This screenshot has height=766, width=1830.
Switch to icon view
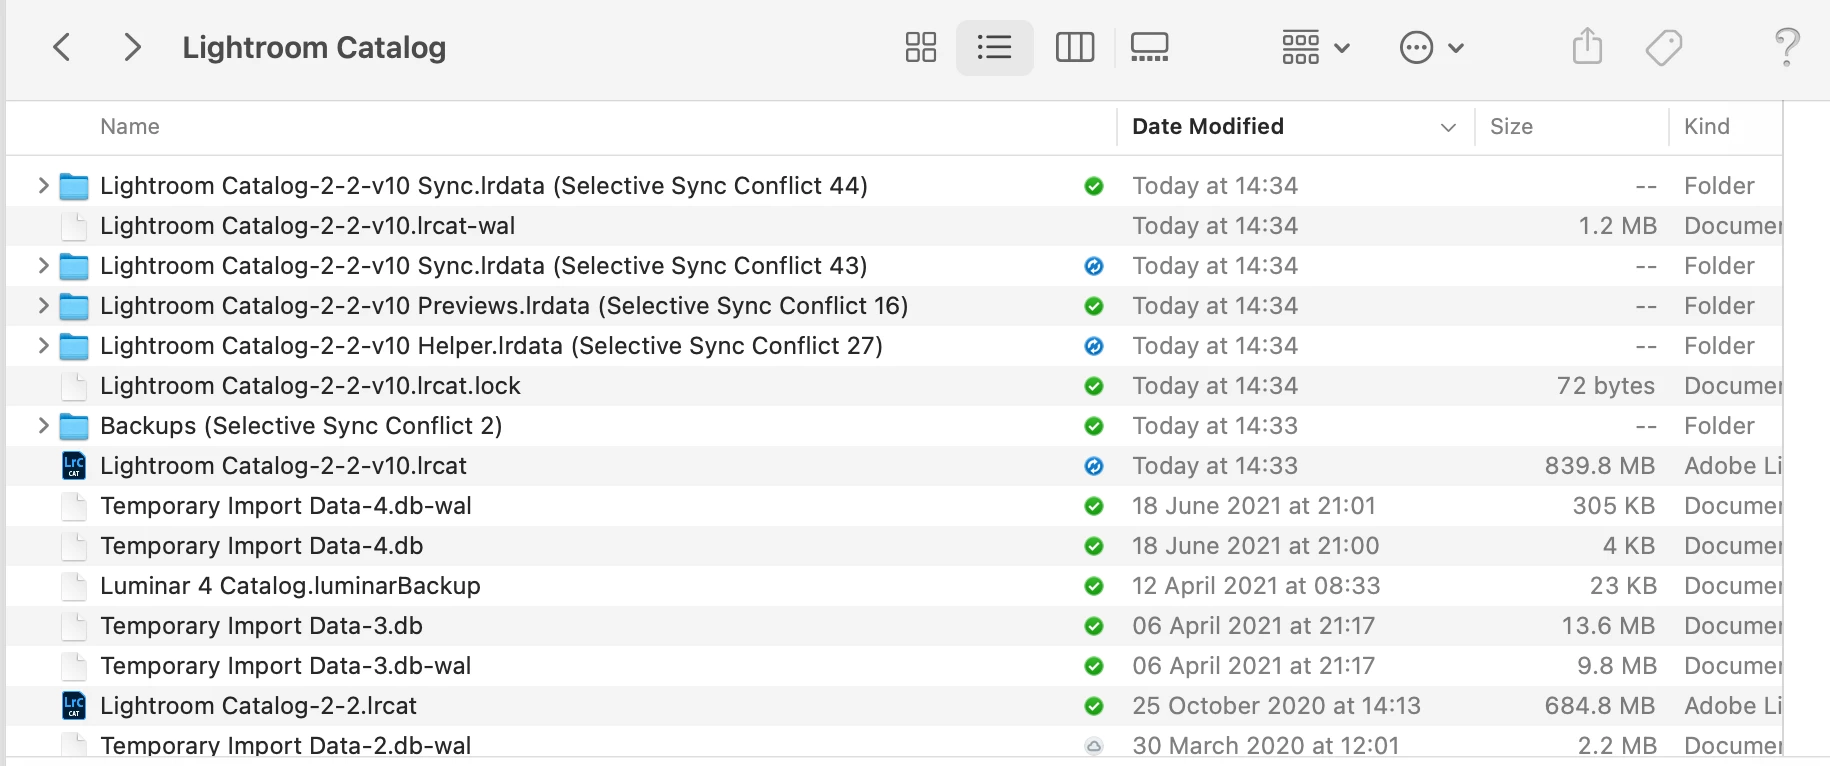(920, 47)
